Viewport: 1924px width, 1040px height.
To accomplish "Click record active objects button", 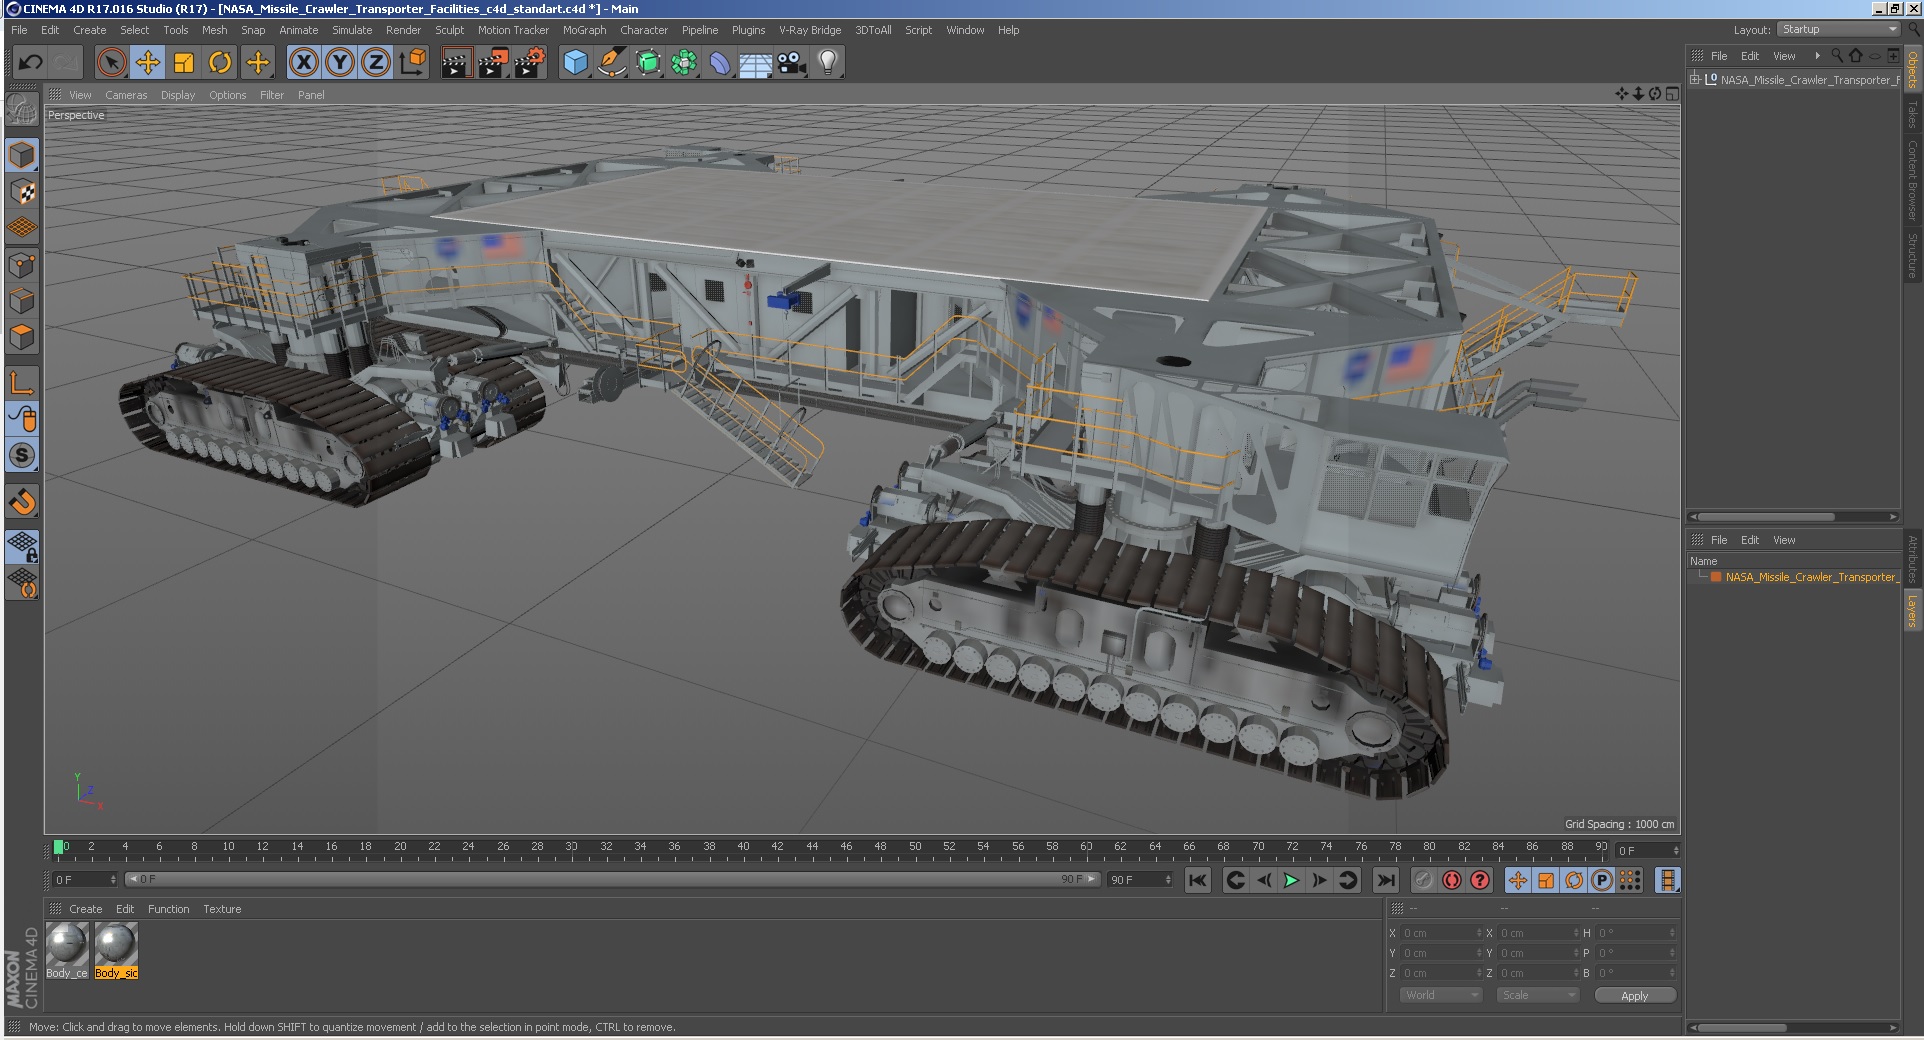I will pyautogui.click(x=1424, y=880).
